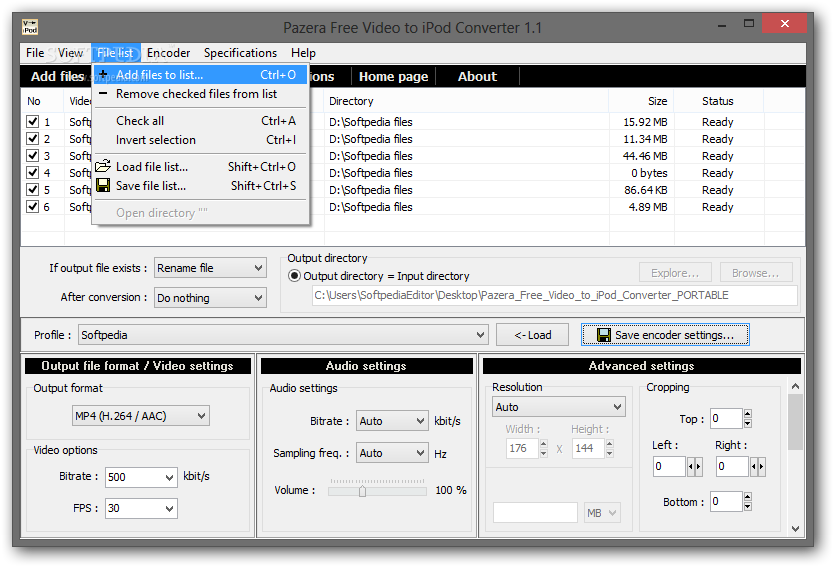834x567 pixels.
Task: Open the Resolution Auto dropdown
Action: coord(558,407)
